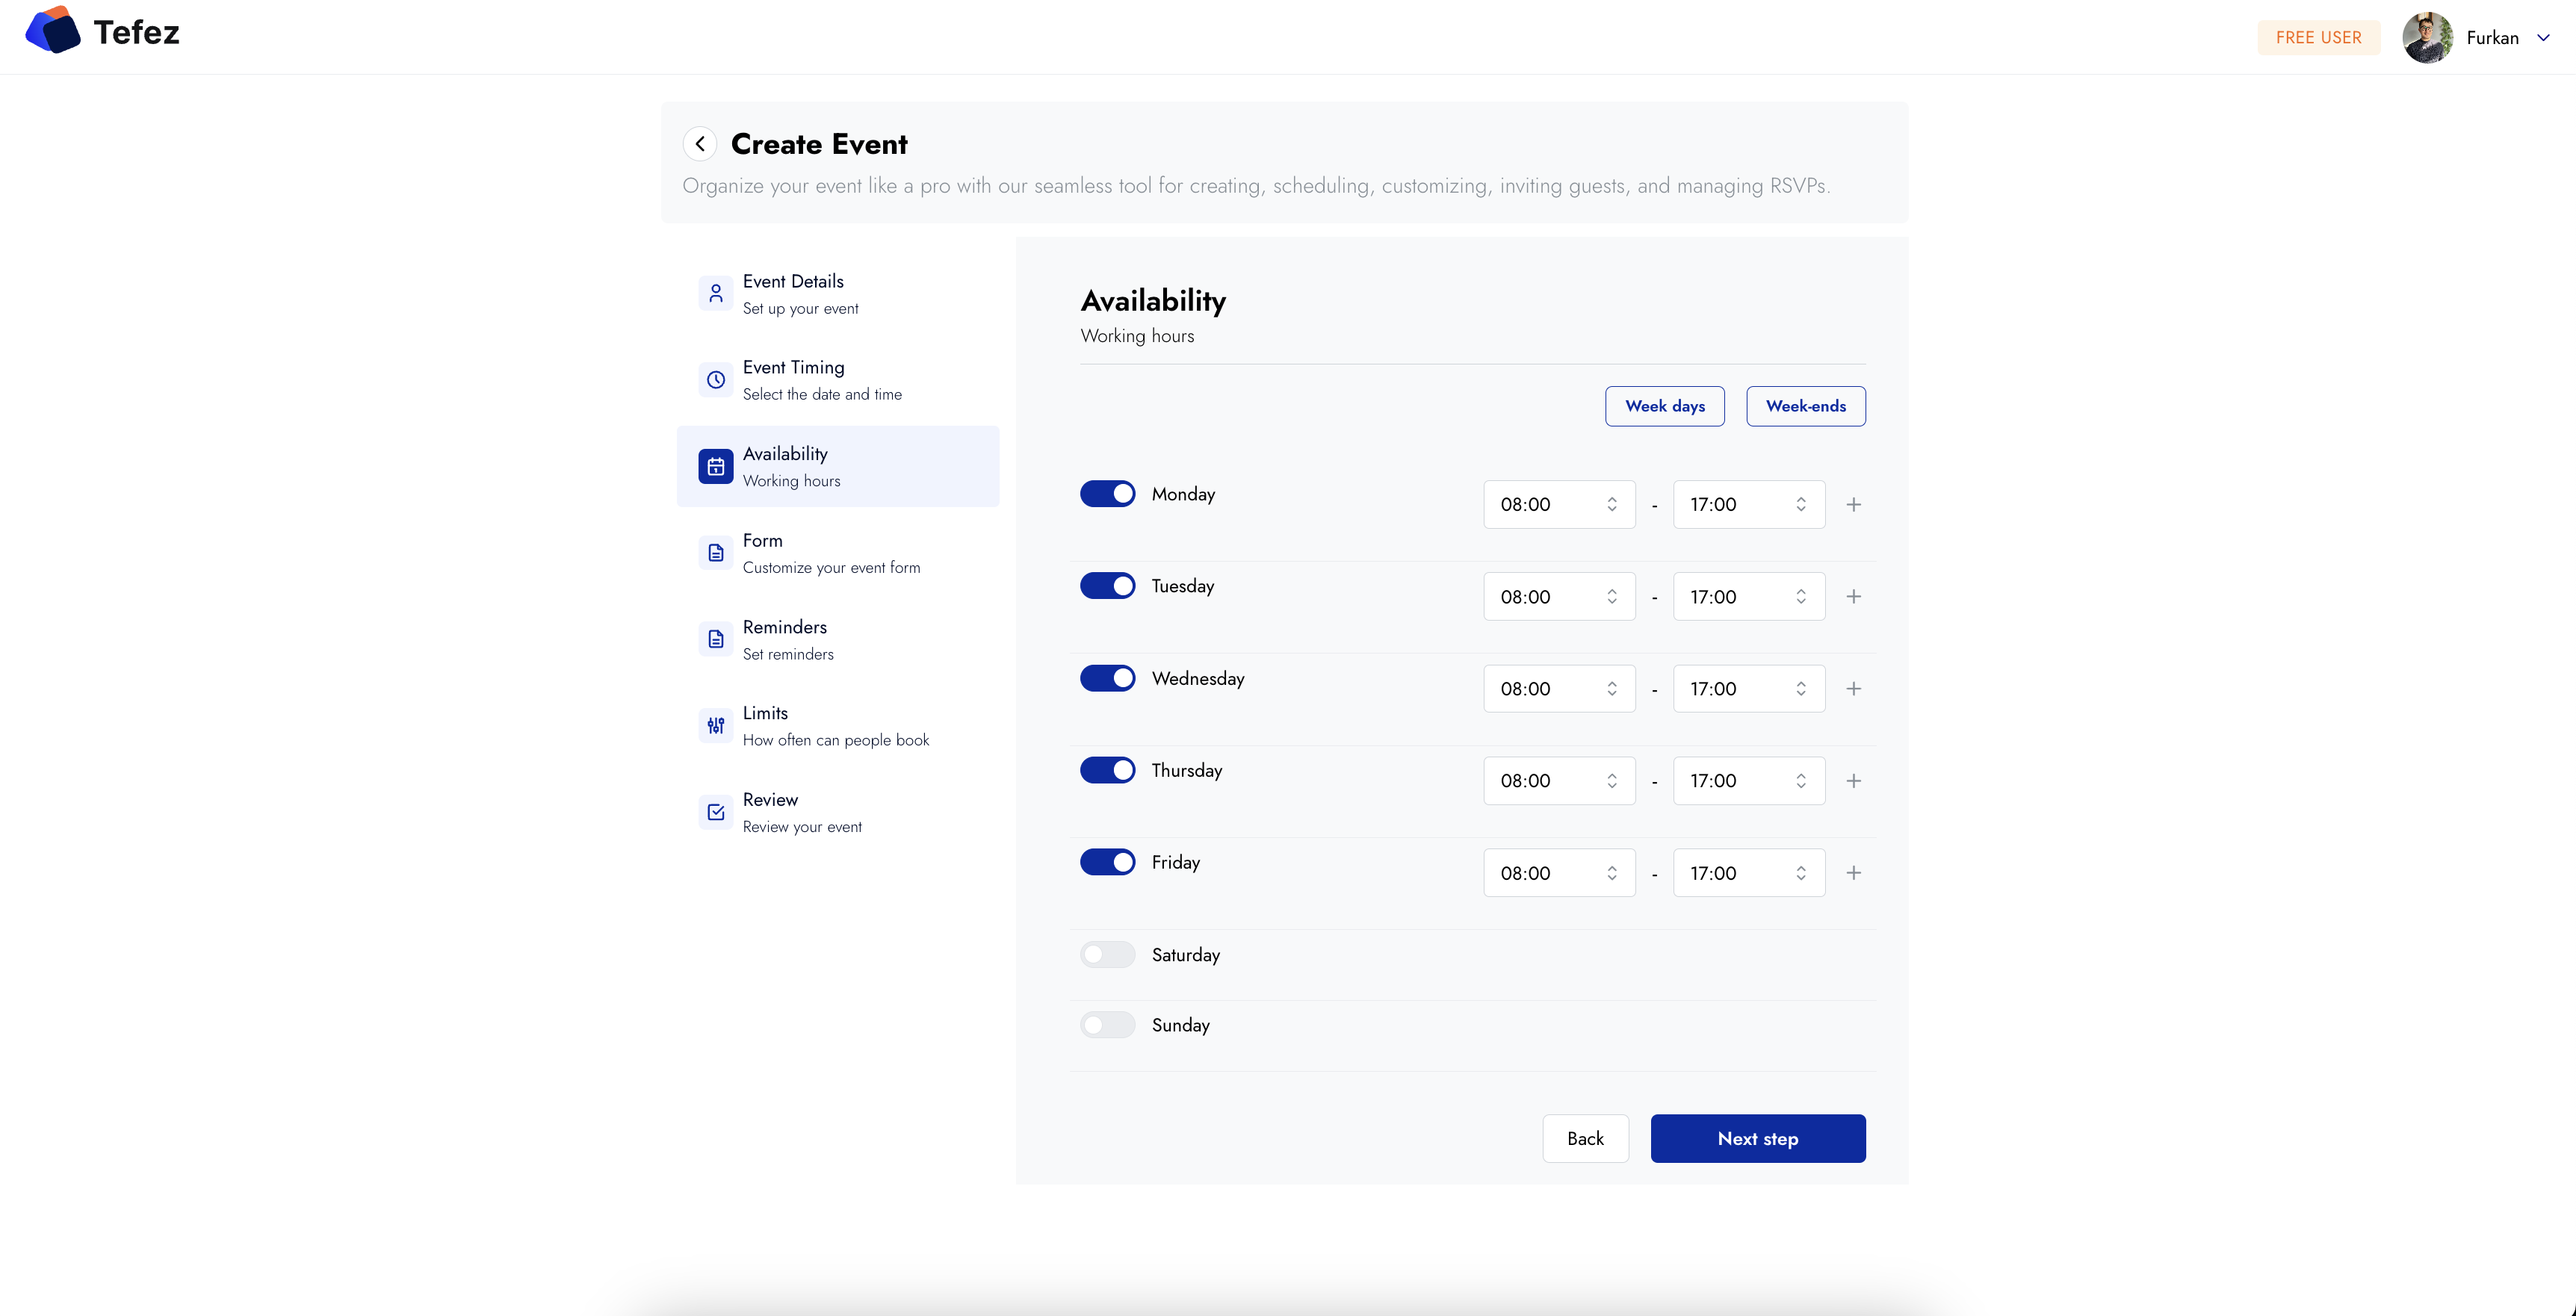Screen dimensions: 2576x1316
Task: Go to the Event Timing step
Action: (838, 380)
